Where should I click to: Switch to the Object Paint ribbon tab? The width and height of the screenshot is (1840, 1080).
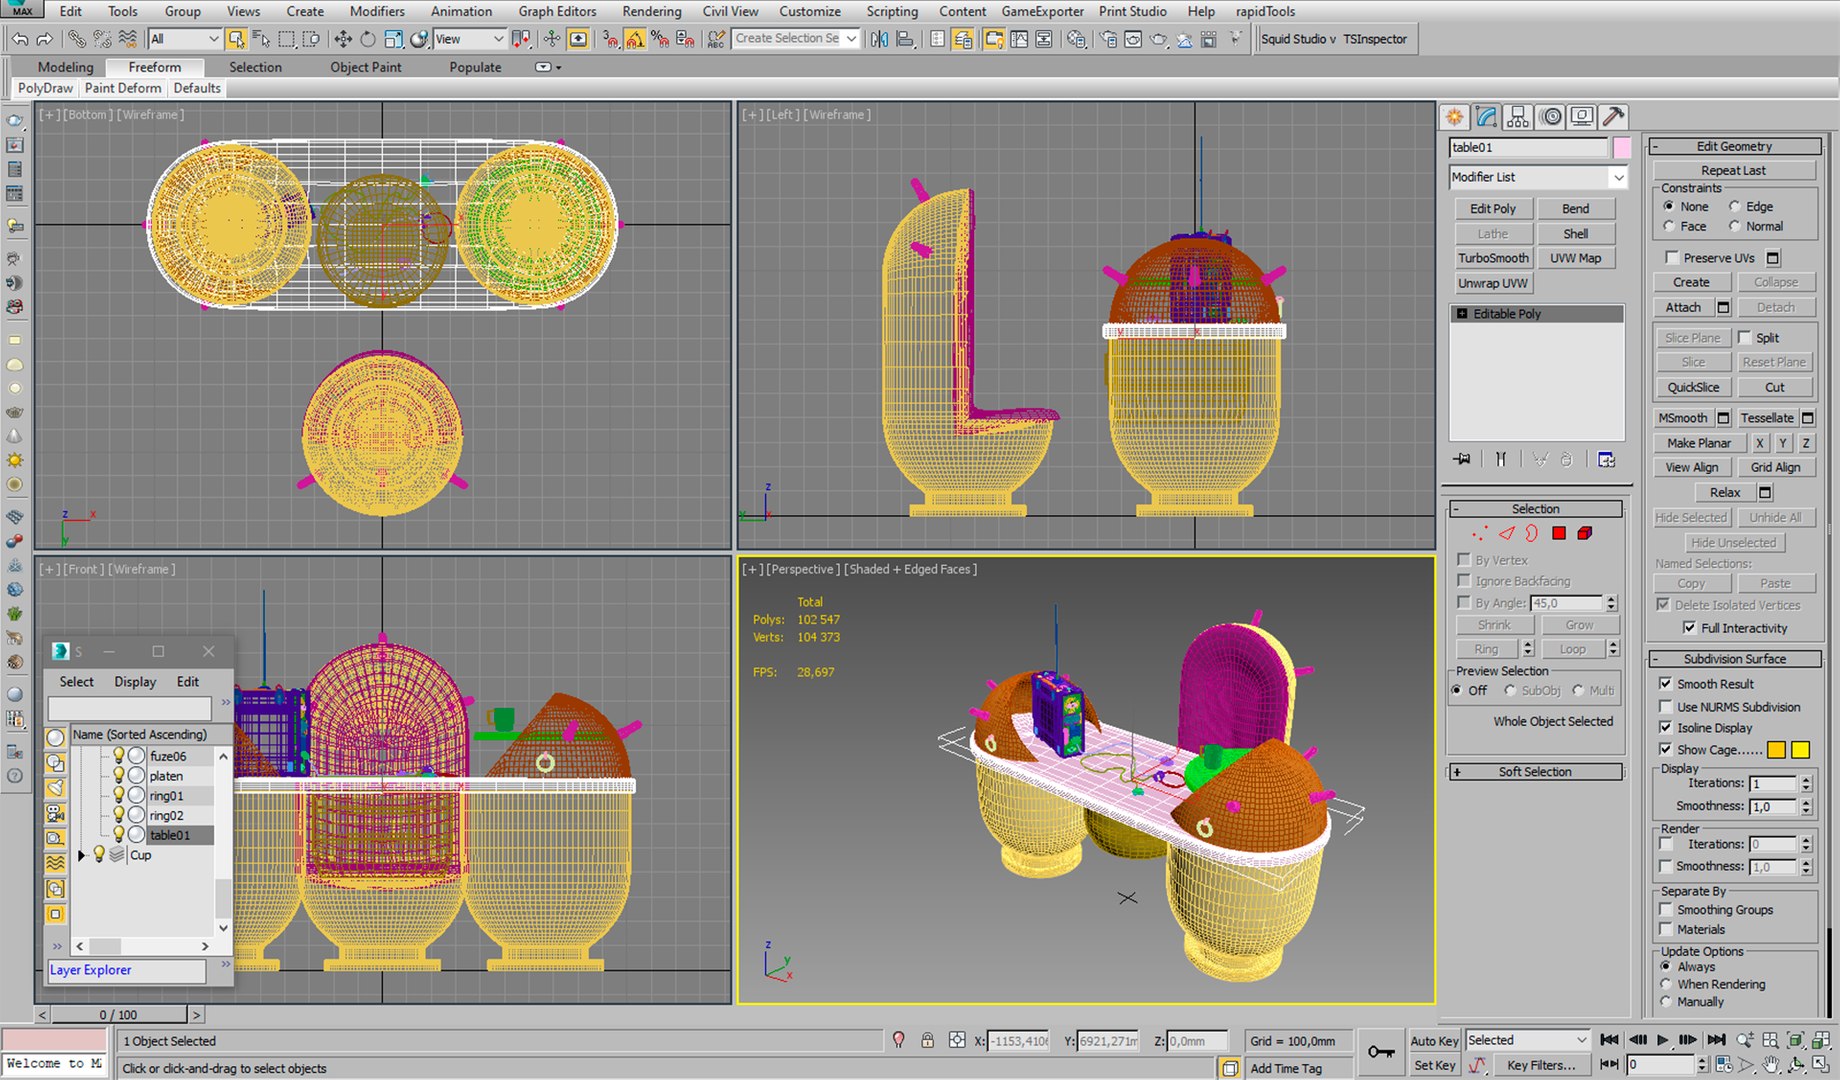(366, 67)
